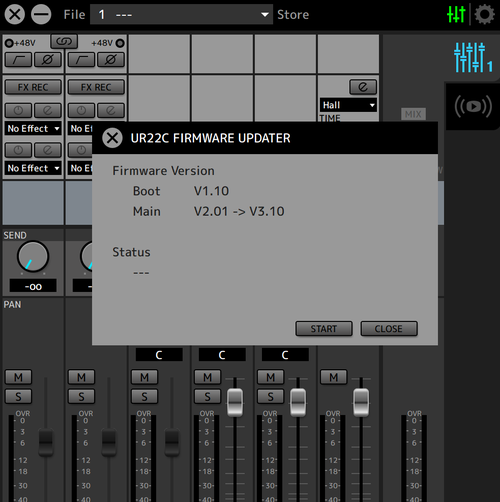500x502 pixels.
Task: Solo the third channel strip
Action: point(144,397)
